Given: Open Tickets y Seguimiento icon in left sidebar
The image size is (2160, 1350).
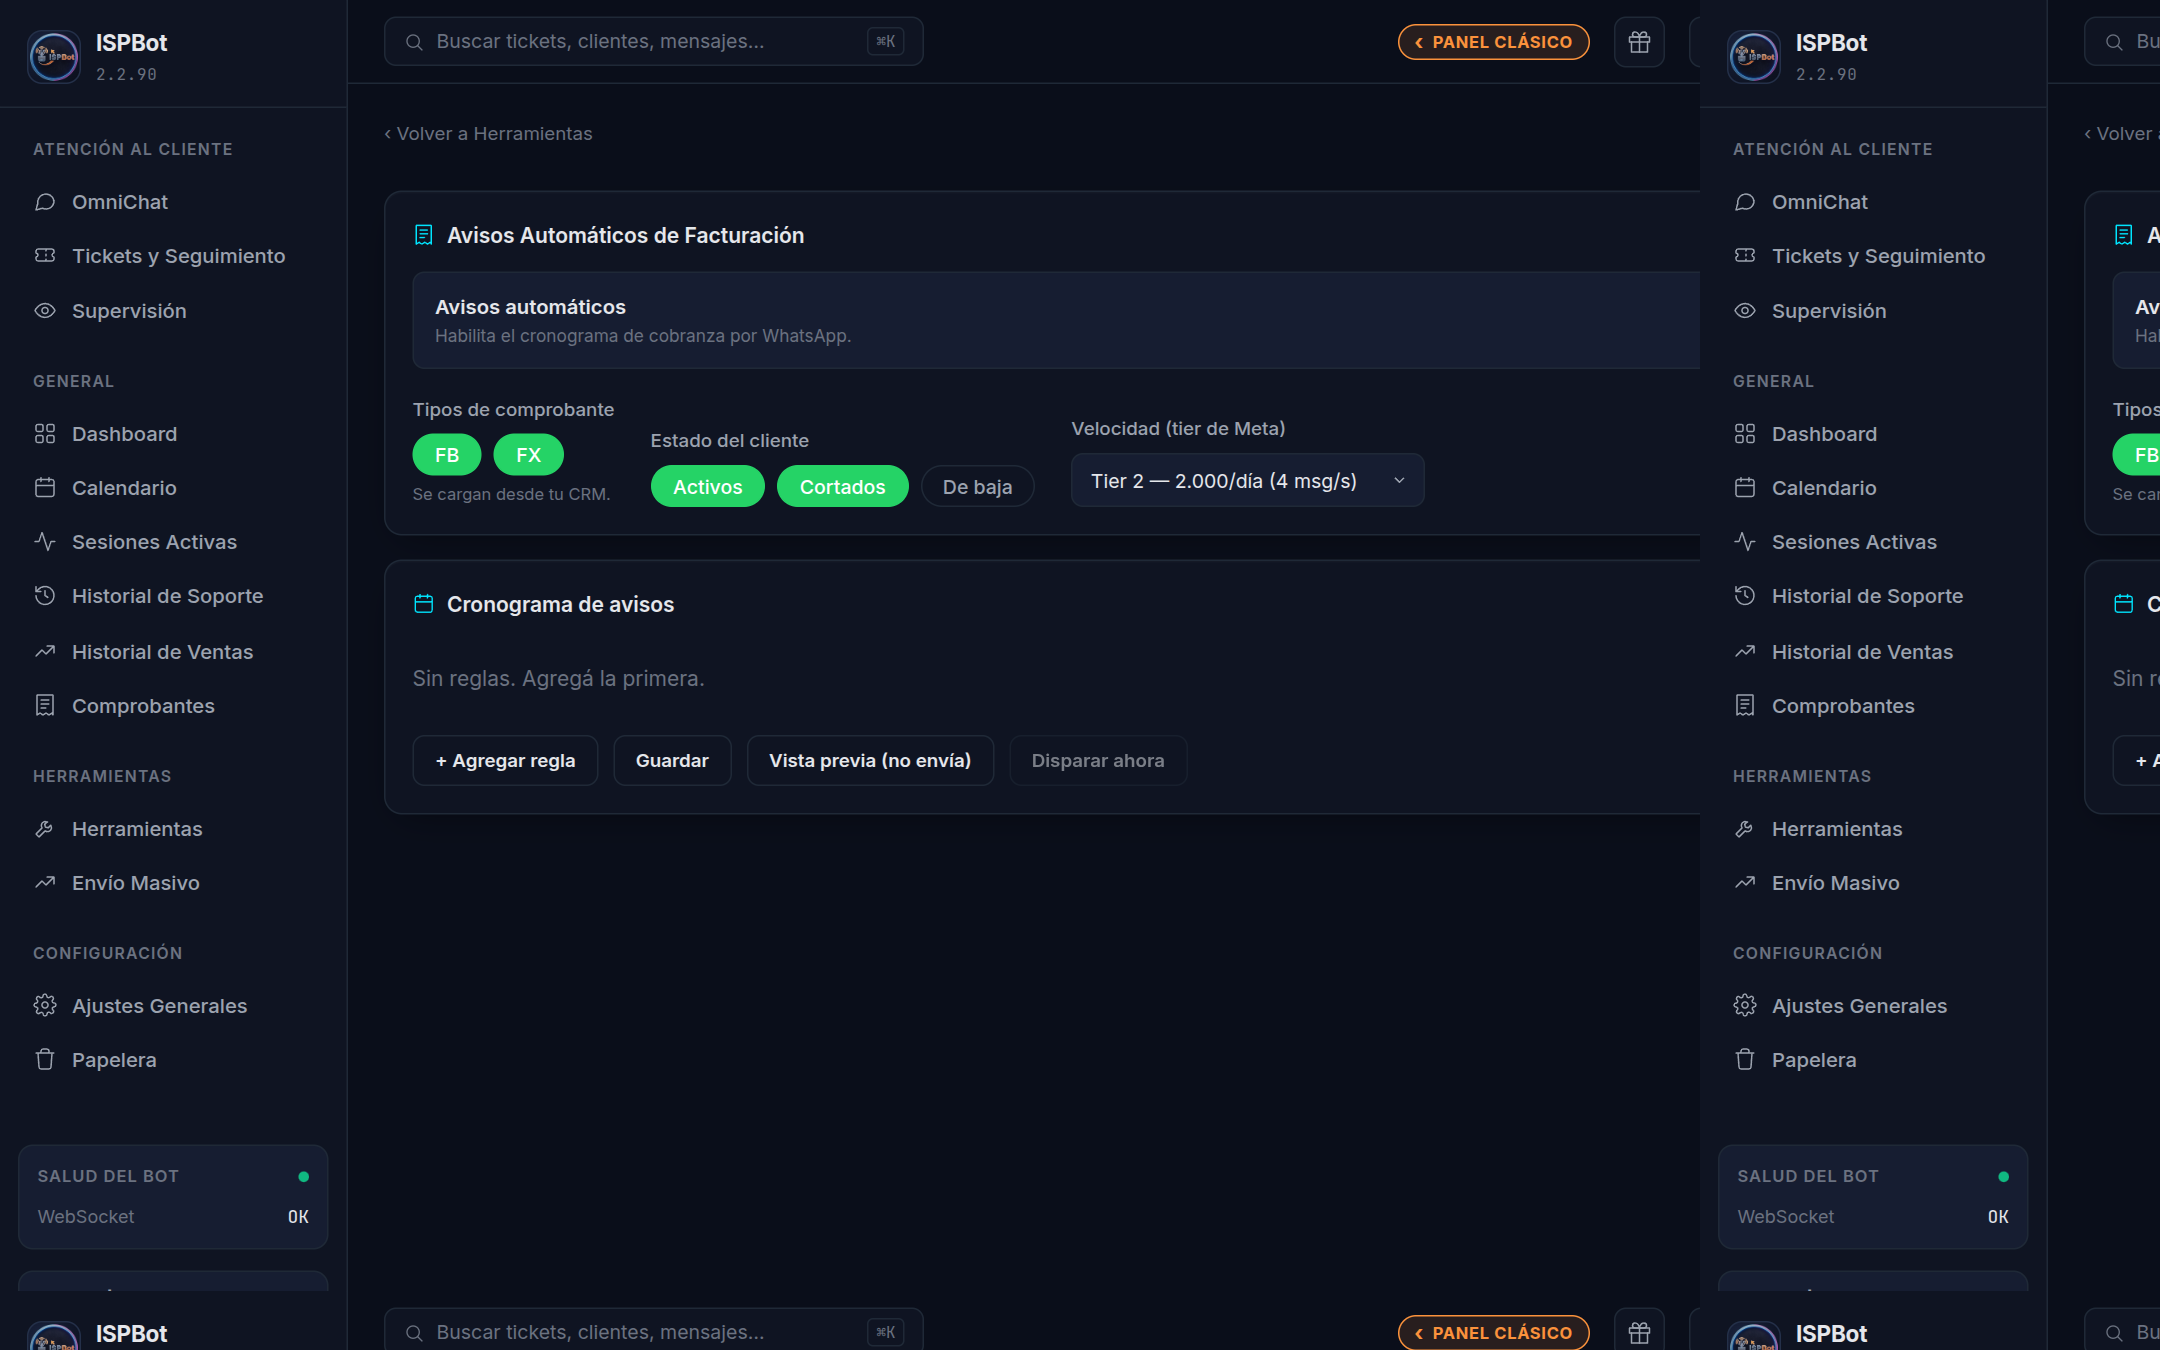Looking at the screenshot, I should [x=45, y=256].
